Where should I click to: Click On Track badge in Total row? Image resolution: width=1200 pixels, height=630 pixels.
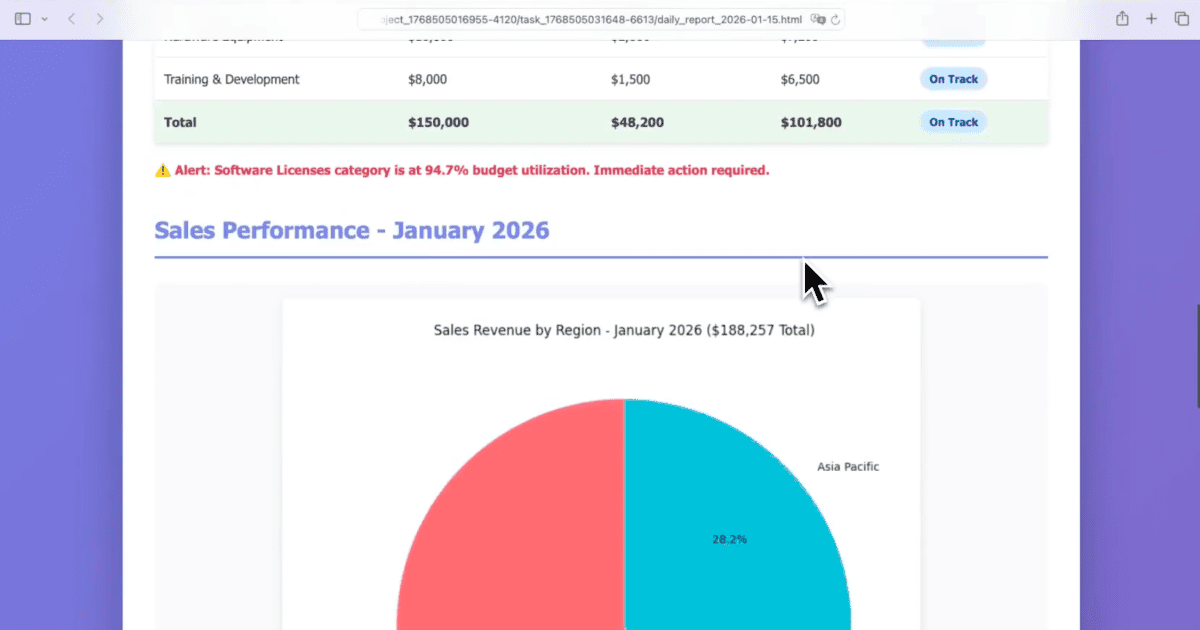953,122
